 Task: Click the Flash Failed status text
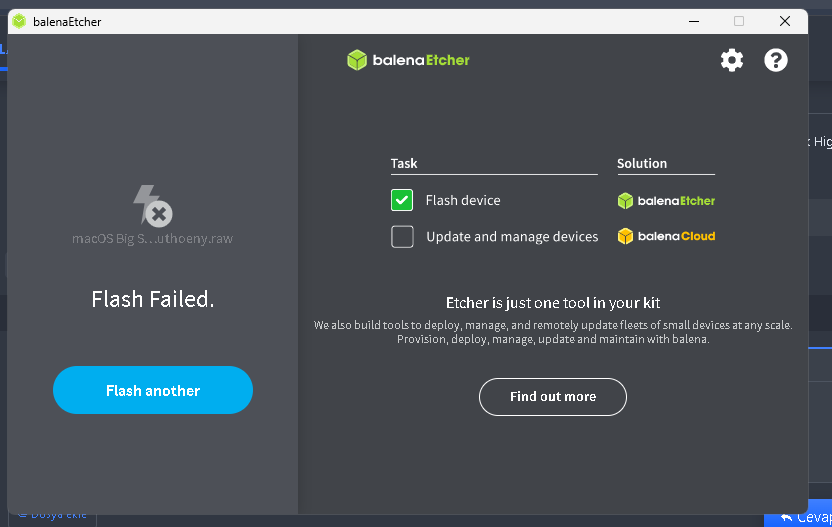152,299
